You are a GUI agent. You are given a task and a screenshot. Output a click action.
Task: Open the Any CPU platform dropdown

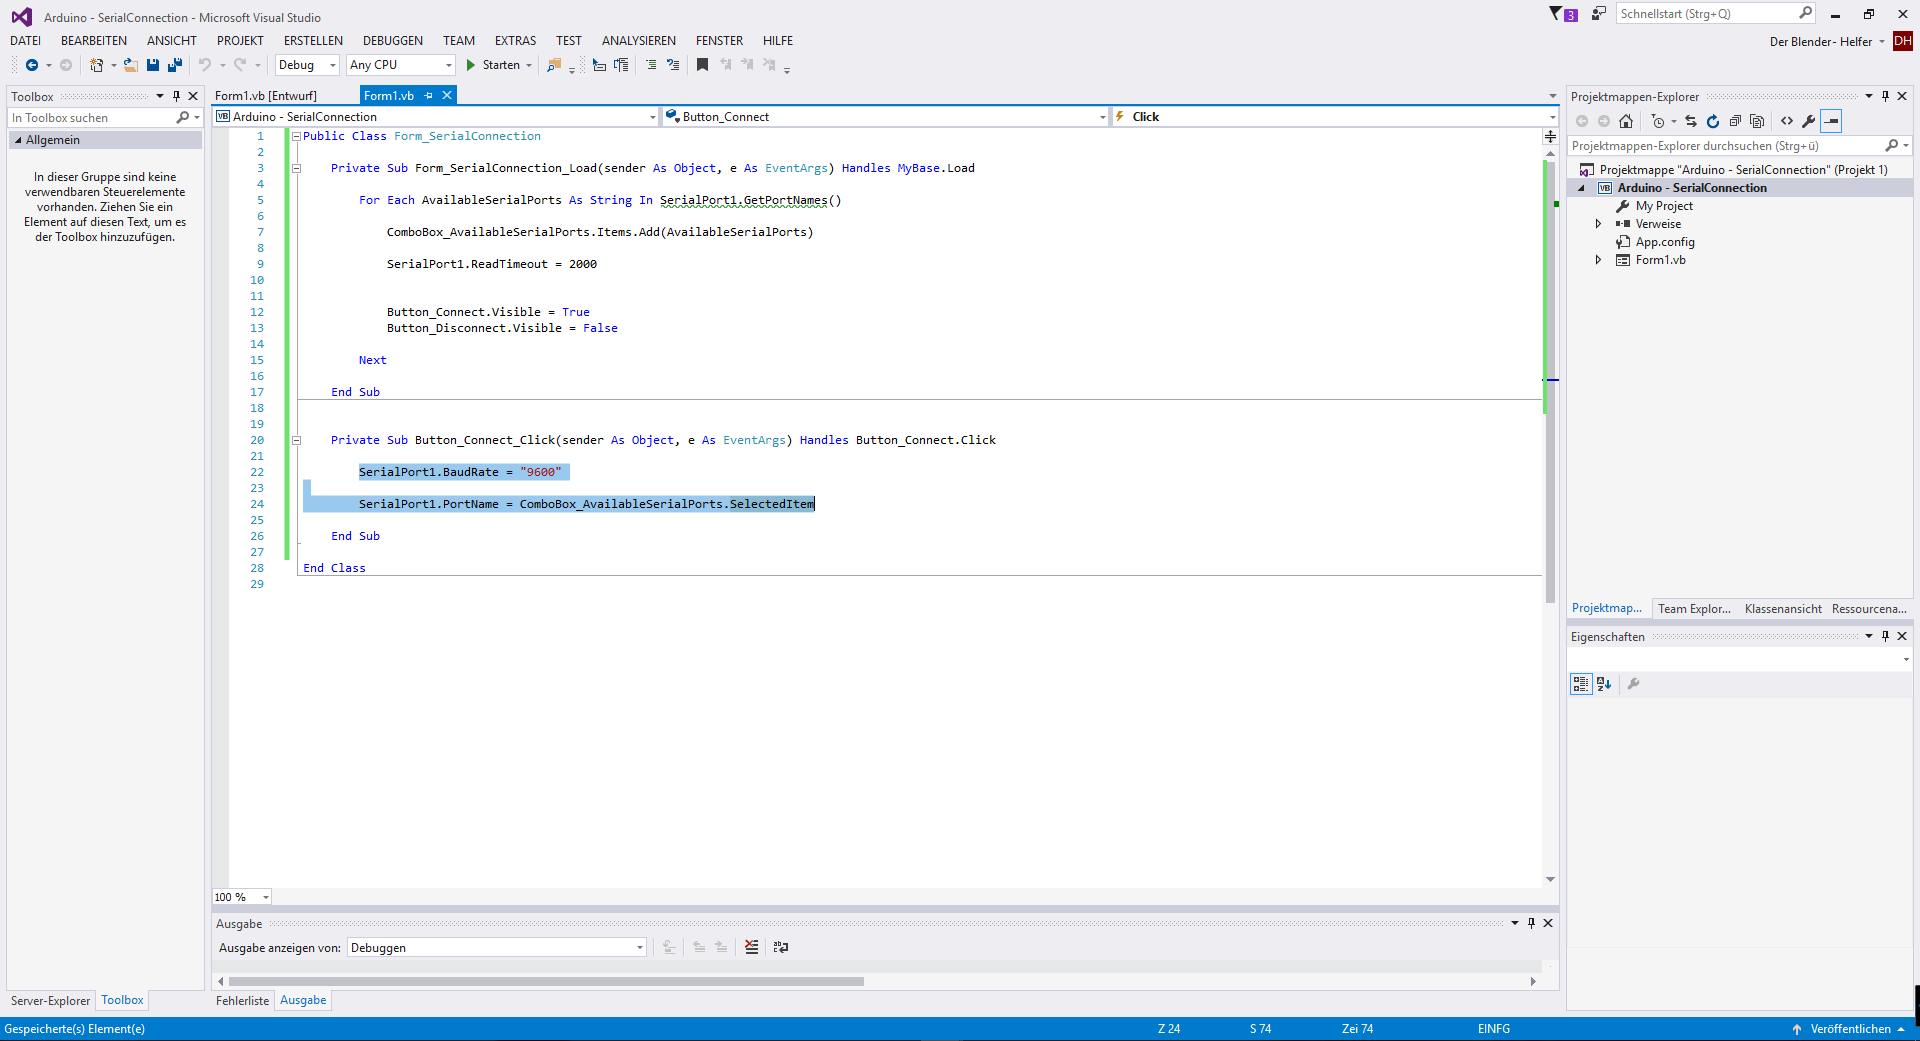(x=447, y=65)
